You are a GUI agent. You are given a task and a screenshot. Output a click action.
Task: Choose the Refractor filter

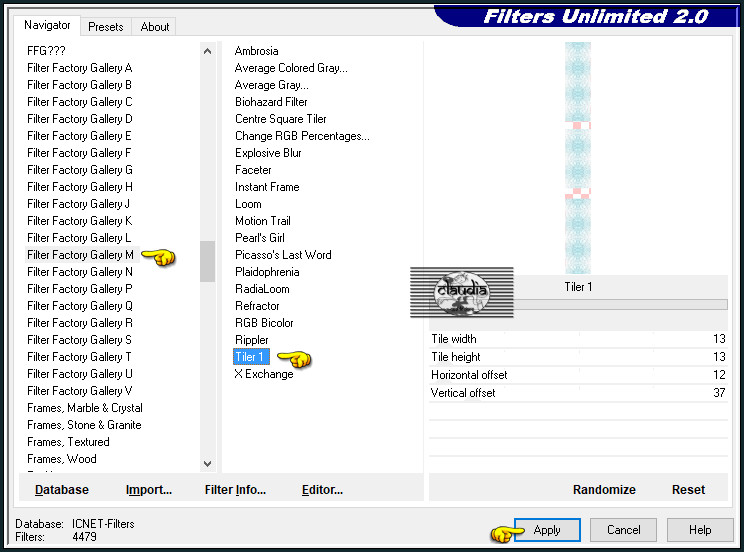click(257, 306)
